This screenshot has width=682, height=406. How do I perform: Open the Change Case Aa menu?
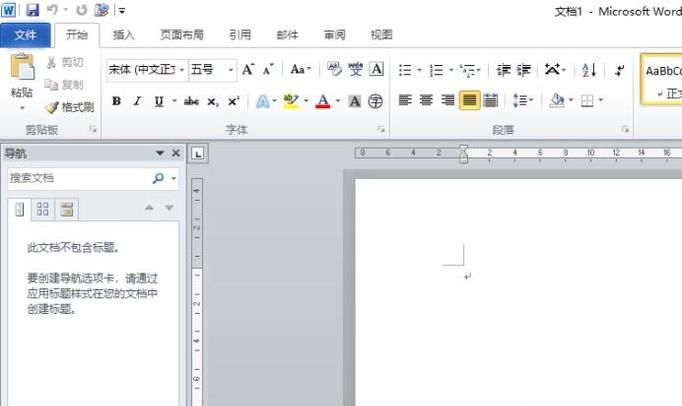click(301, 69)
